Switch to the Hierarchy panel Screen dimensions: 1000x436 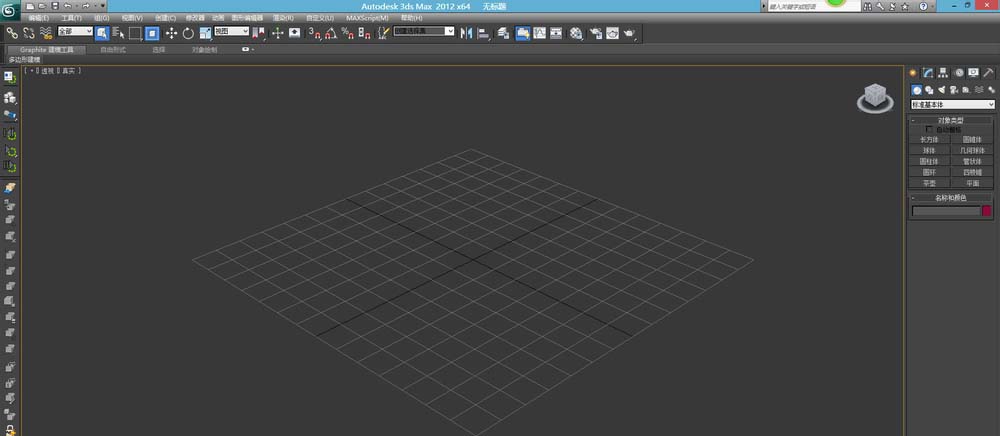click(x=943, y=72)
